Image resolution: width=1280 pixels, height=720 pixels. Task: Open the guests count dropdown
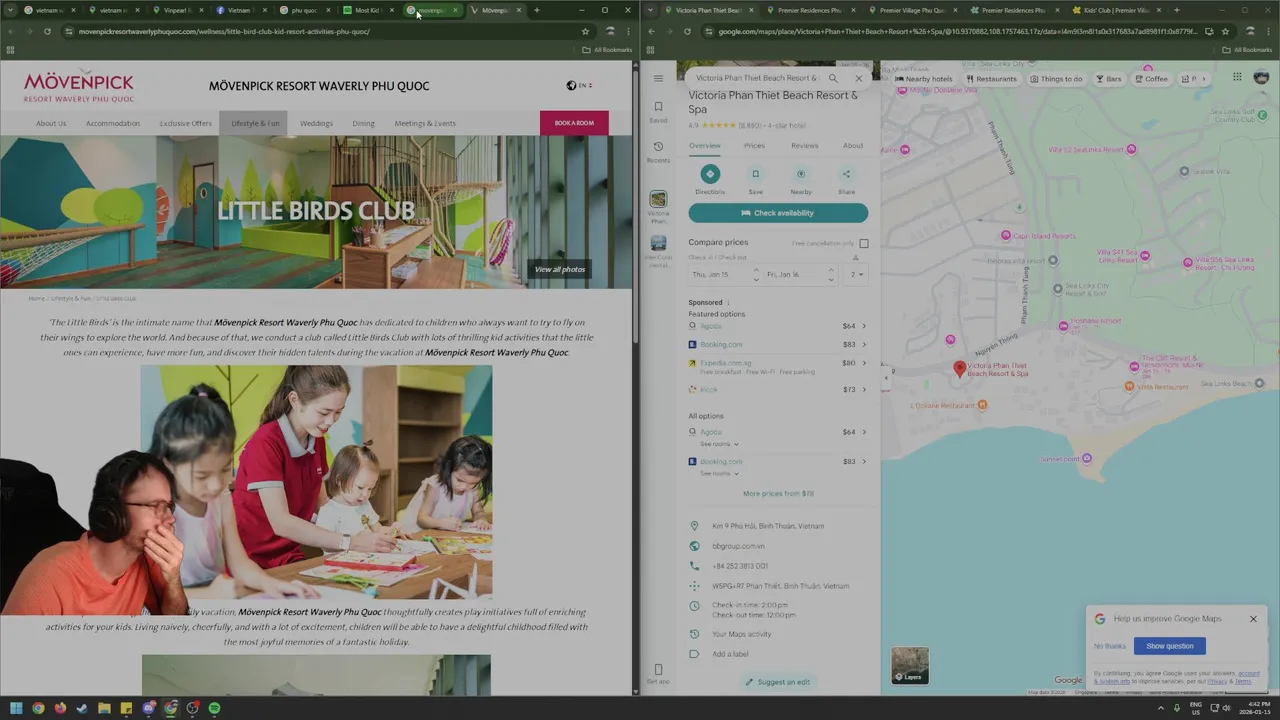coord(857,274)
